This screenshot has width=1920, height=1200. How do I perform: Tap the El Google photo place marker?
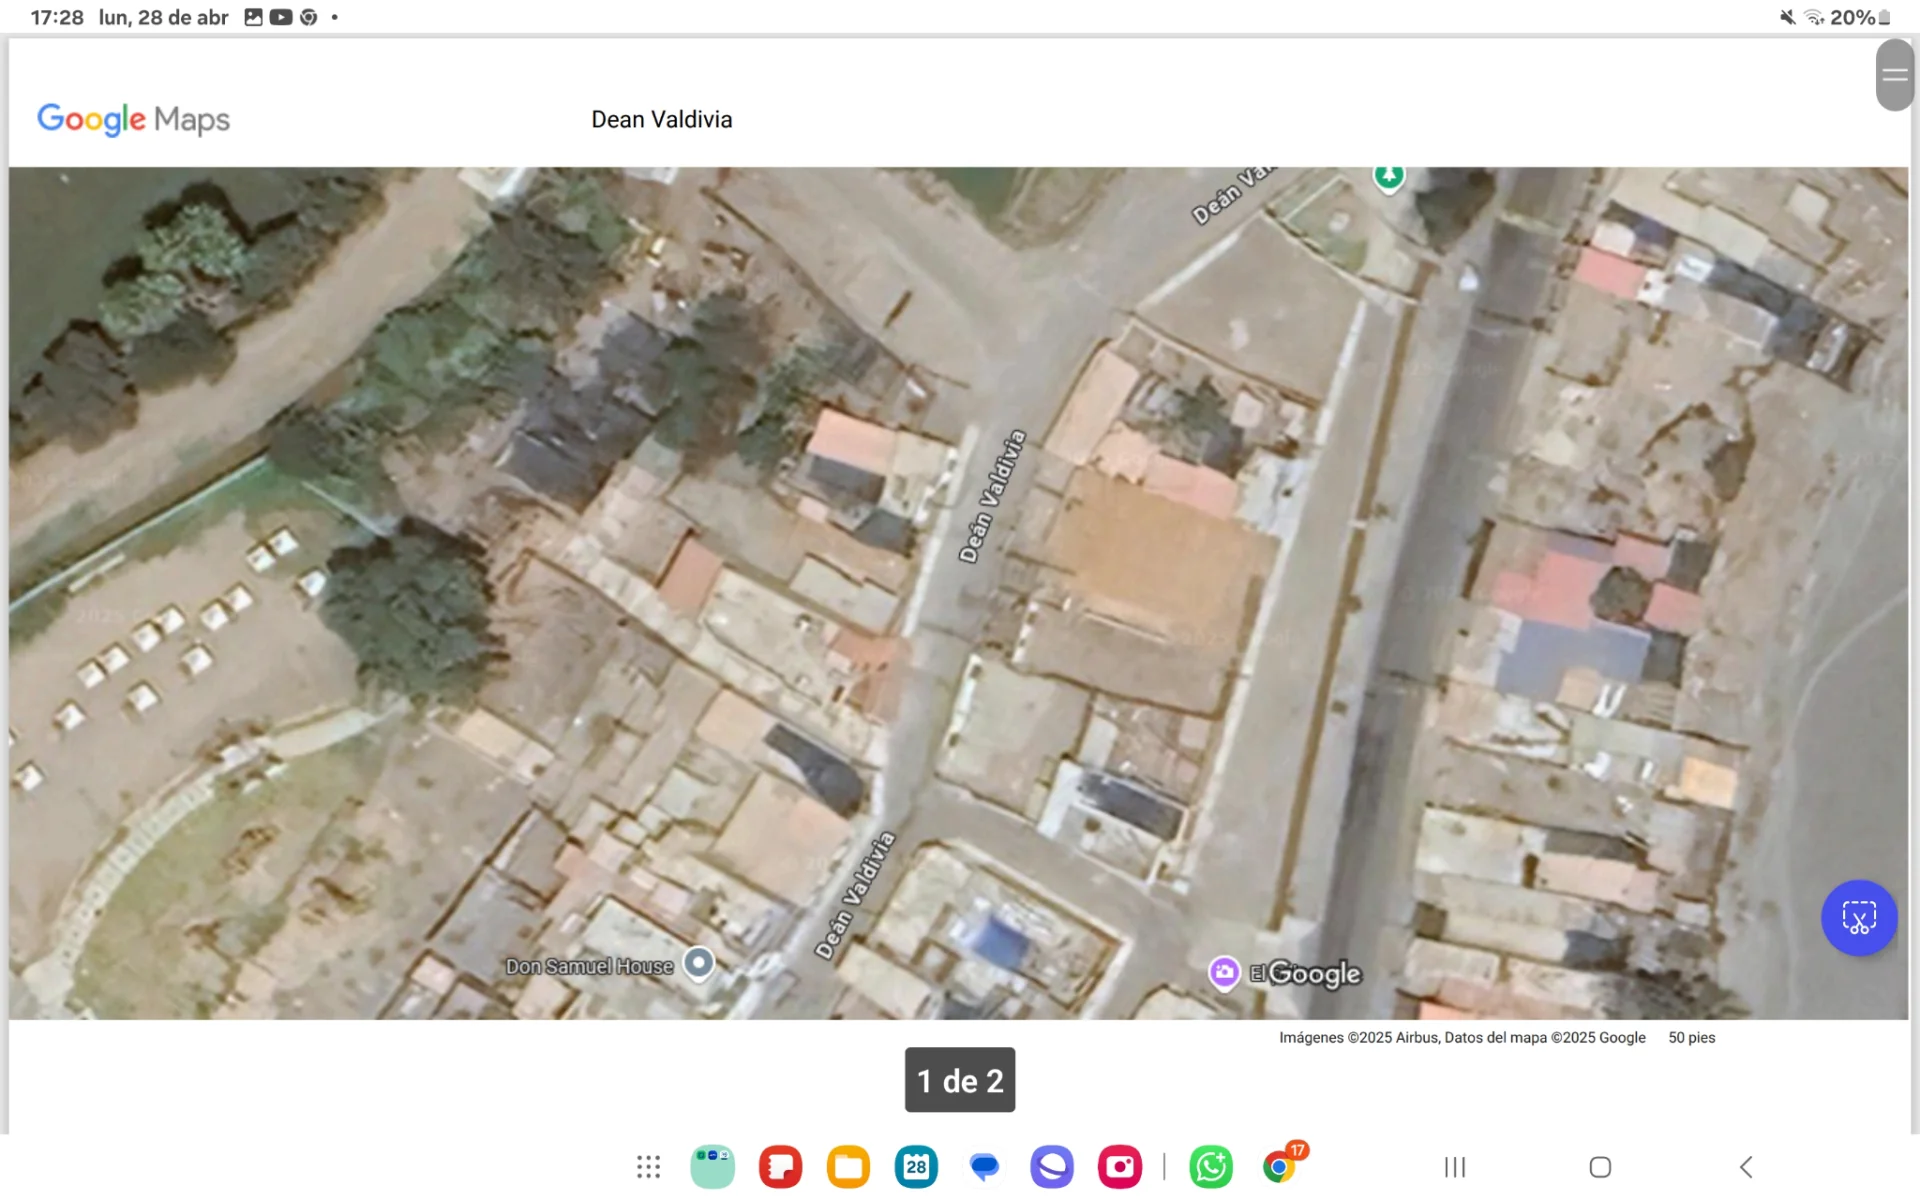coord(1224,972)
